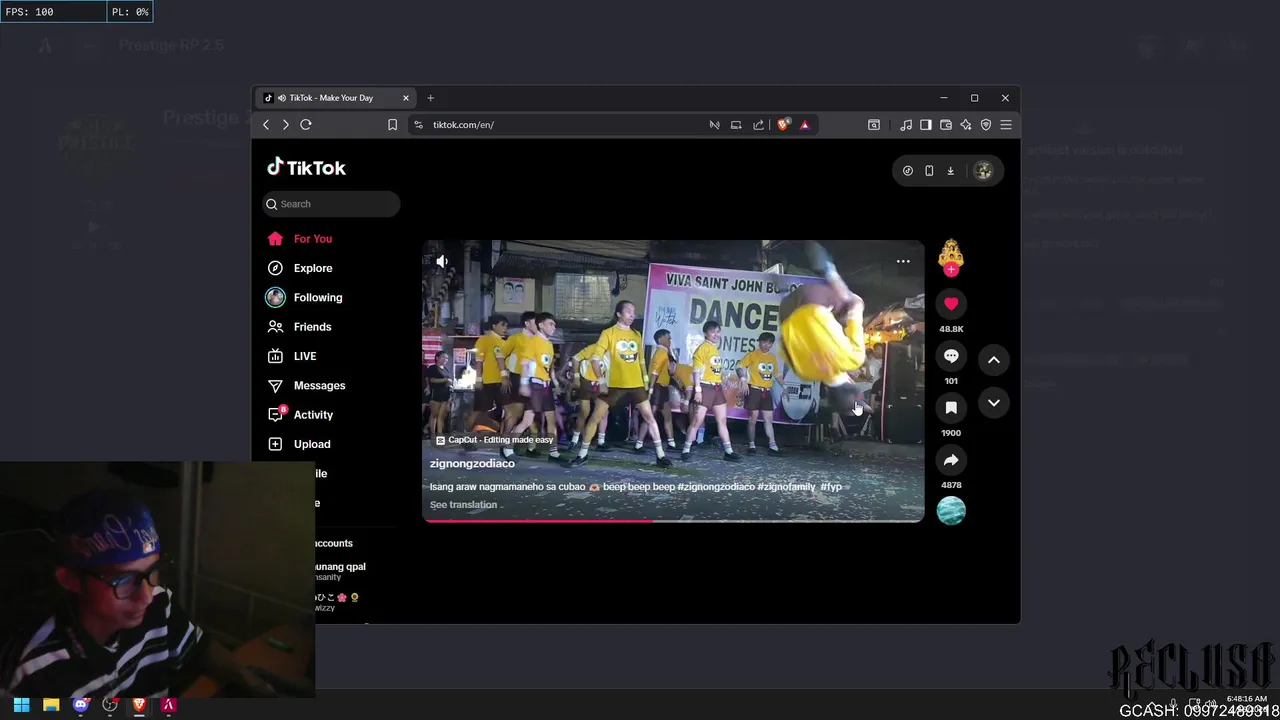This screenshot has width=1280, height=720.
Task: Open Brave browser from the taskbar
Action: coord(139,705)
